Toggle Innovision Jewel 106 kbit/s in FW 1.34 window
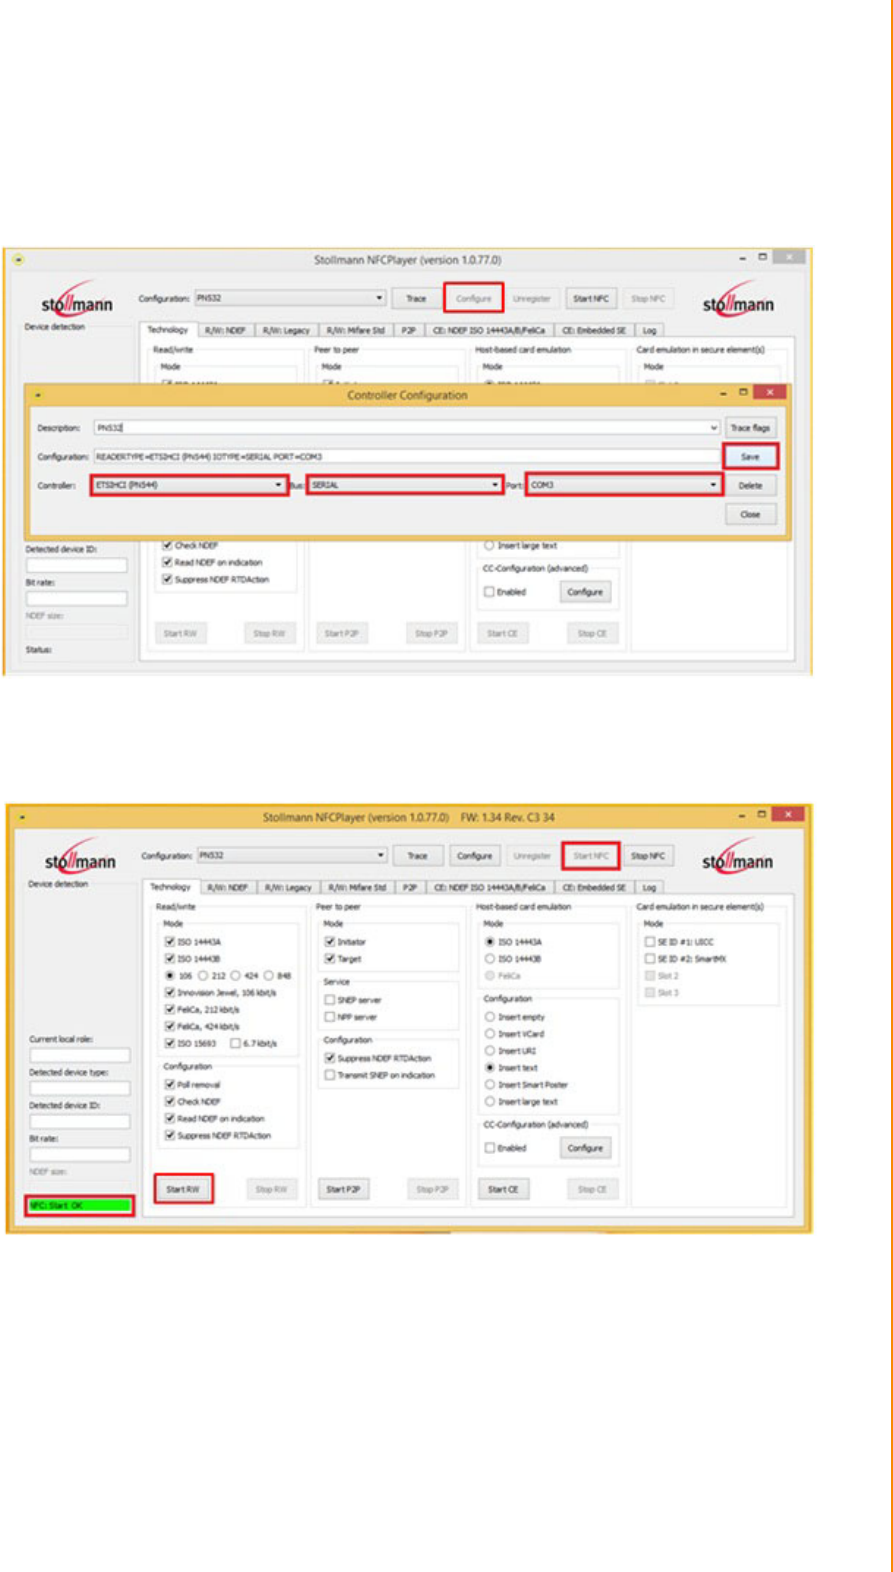893x1572 pixels. pos(170,992)
